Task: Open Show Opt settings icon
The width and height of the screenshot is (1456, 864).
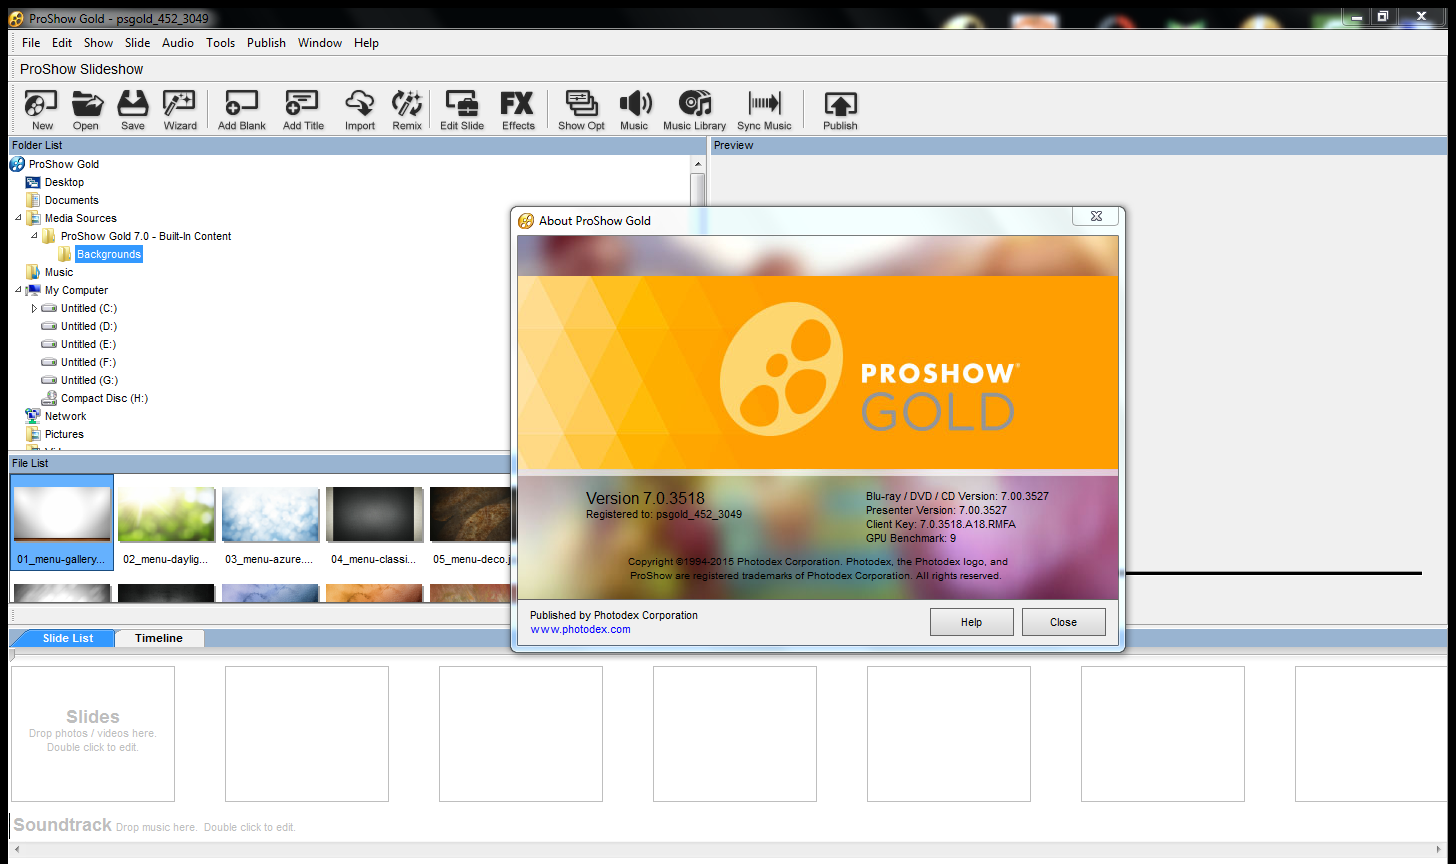Action: 581,110
